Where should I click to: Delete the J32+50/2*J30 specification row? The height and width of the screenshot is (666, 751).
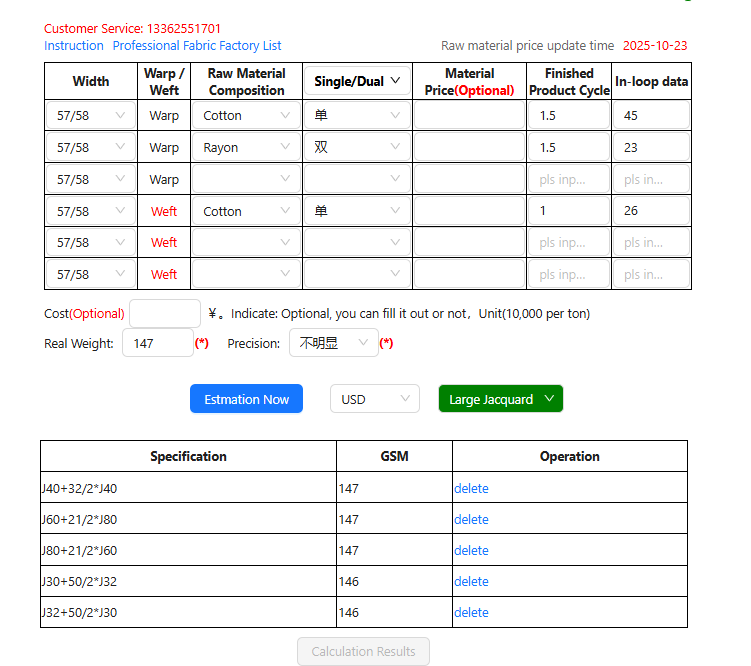point(471,612)
